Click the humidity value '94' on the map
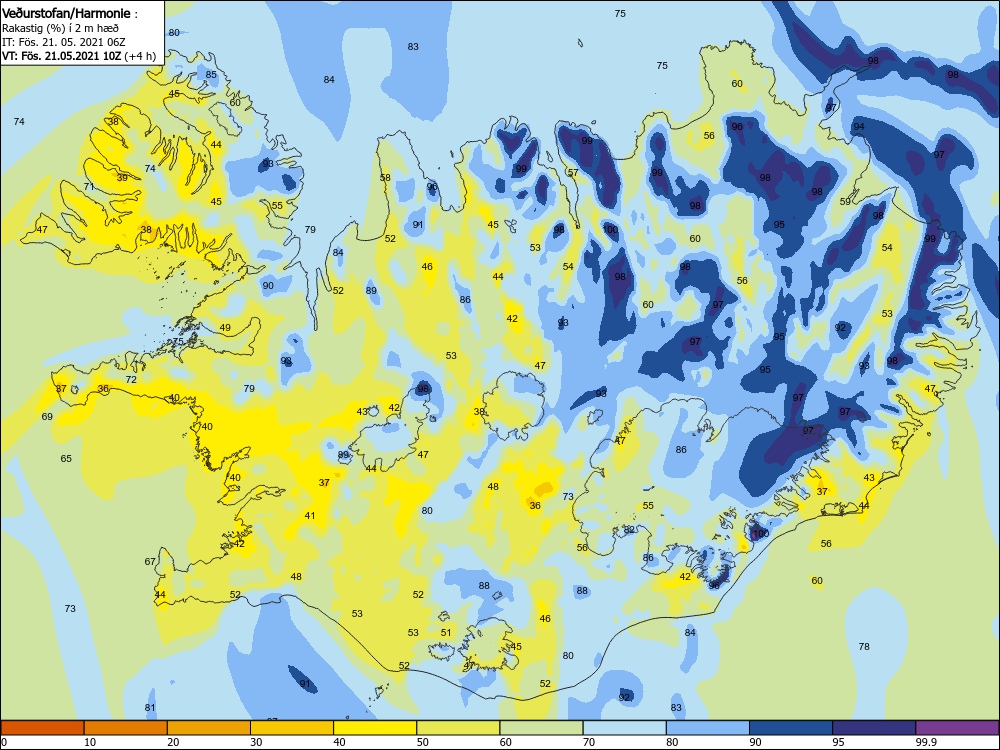1000x750 pixels. (859, 127)
